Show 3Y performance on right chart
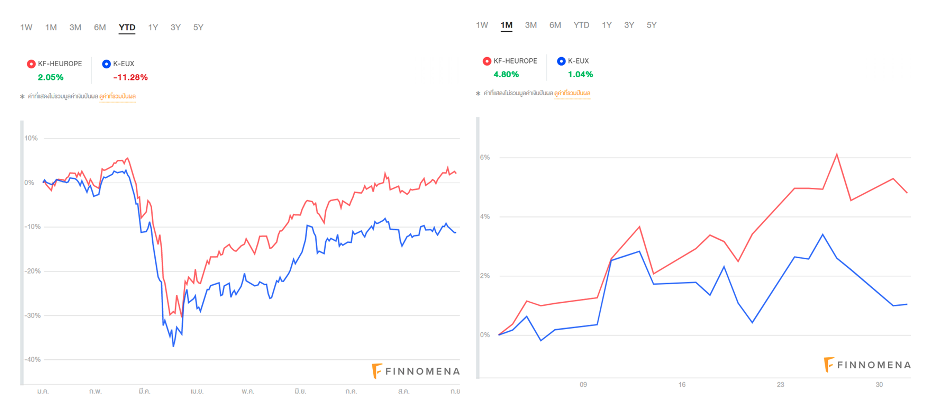The width and height of the screenshot is (952, 403). tap(629, 25)
